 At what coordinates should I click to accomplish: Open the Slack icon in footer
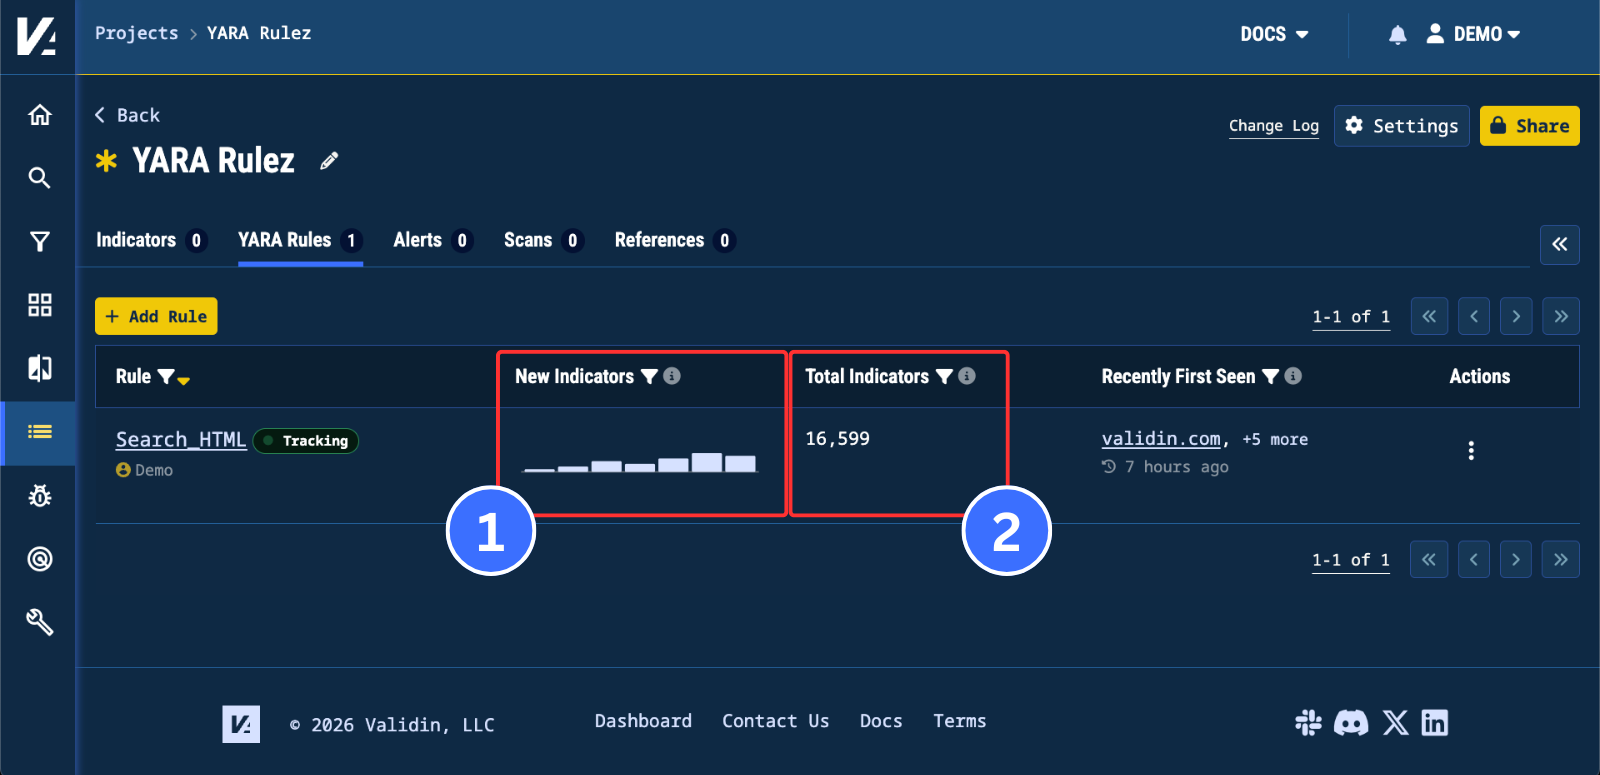point(1308,722)
